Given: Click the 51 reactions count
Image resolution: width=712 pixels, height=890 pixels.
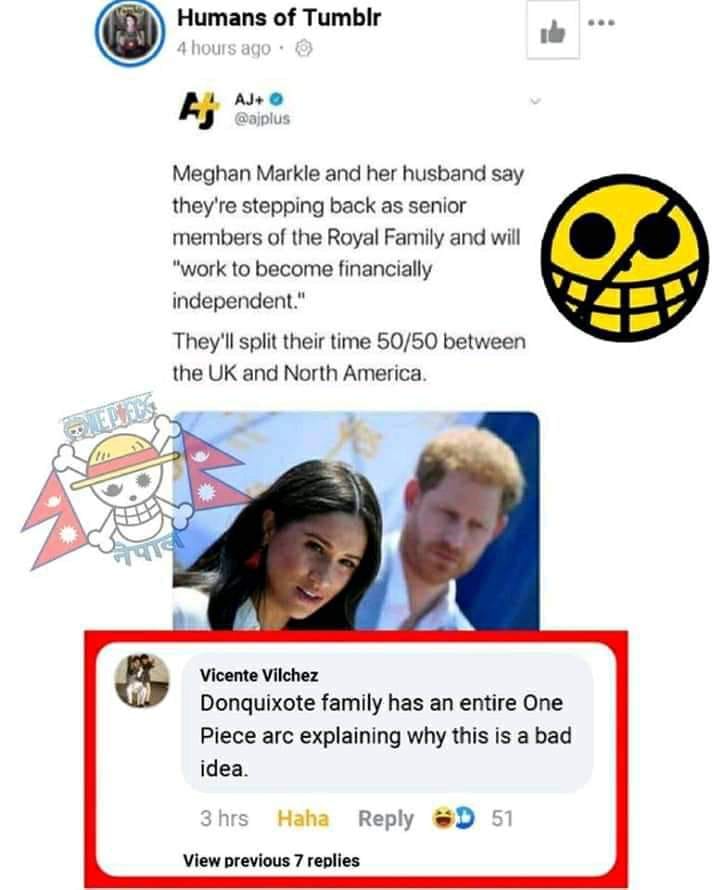Looking at the screenshot, I should pyautogui.click(x=502, y=818).
